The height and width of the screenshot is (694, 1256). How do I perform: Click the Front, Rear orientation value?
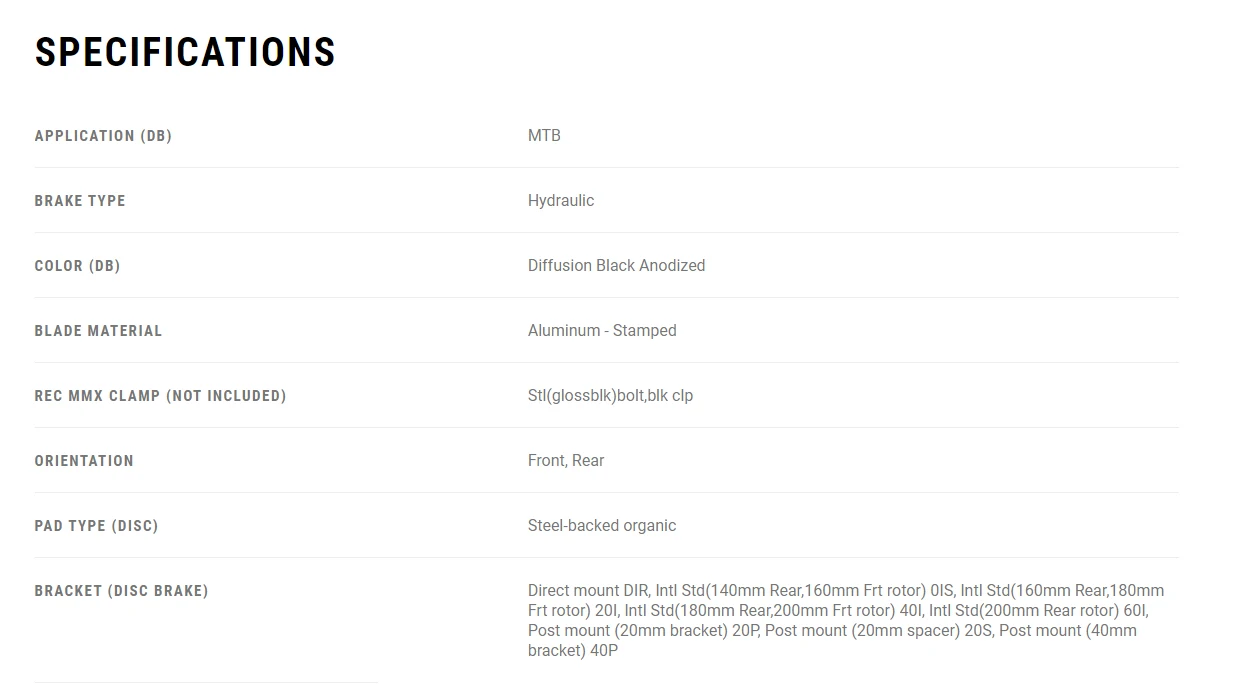click(566, 460)
